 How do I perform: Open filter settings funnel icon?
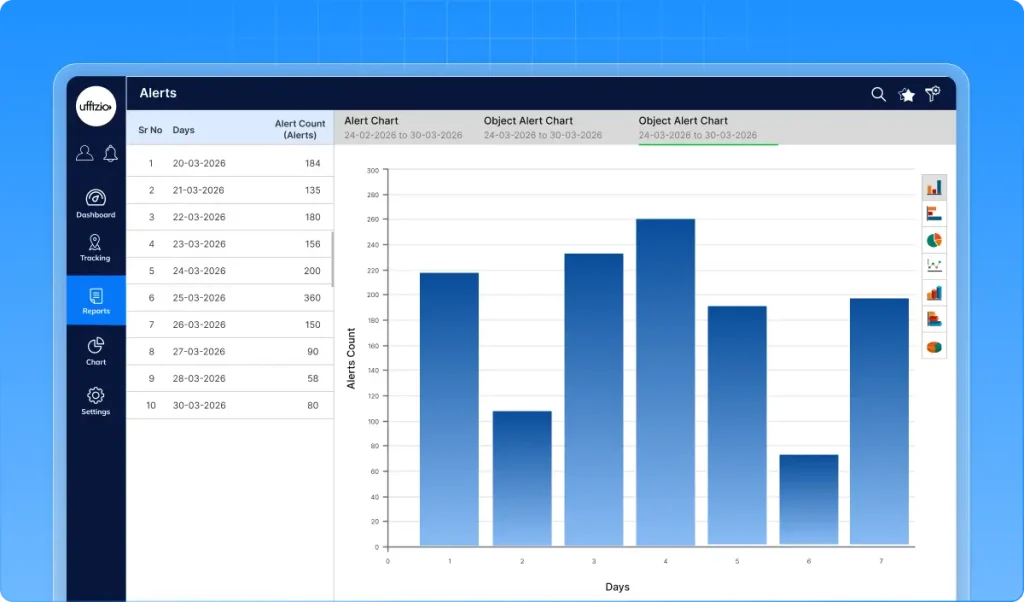[x=933, y=94]
